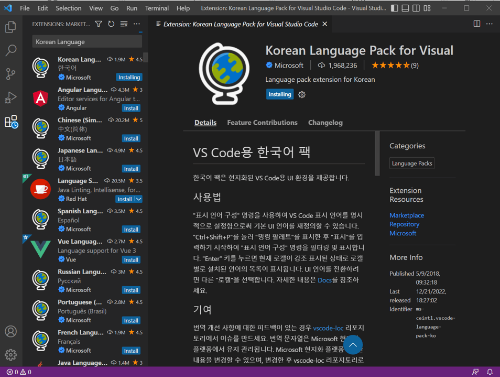Switch to the Feature Contributions tab

tap(262, 123)
